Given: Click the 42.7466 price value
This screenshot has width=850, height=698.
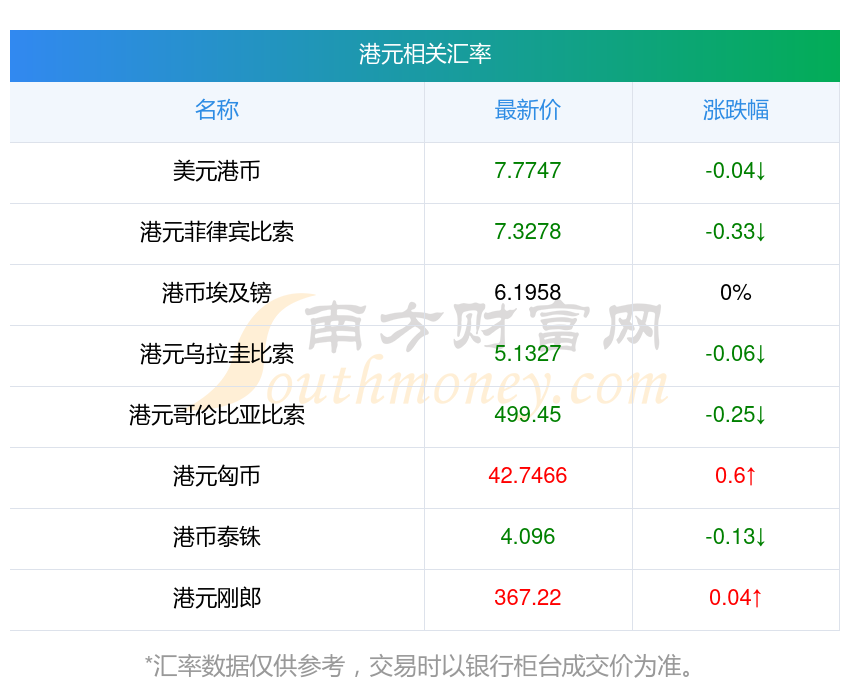Looking at the screenshot, I should point(527,476).
